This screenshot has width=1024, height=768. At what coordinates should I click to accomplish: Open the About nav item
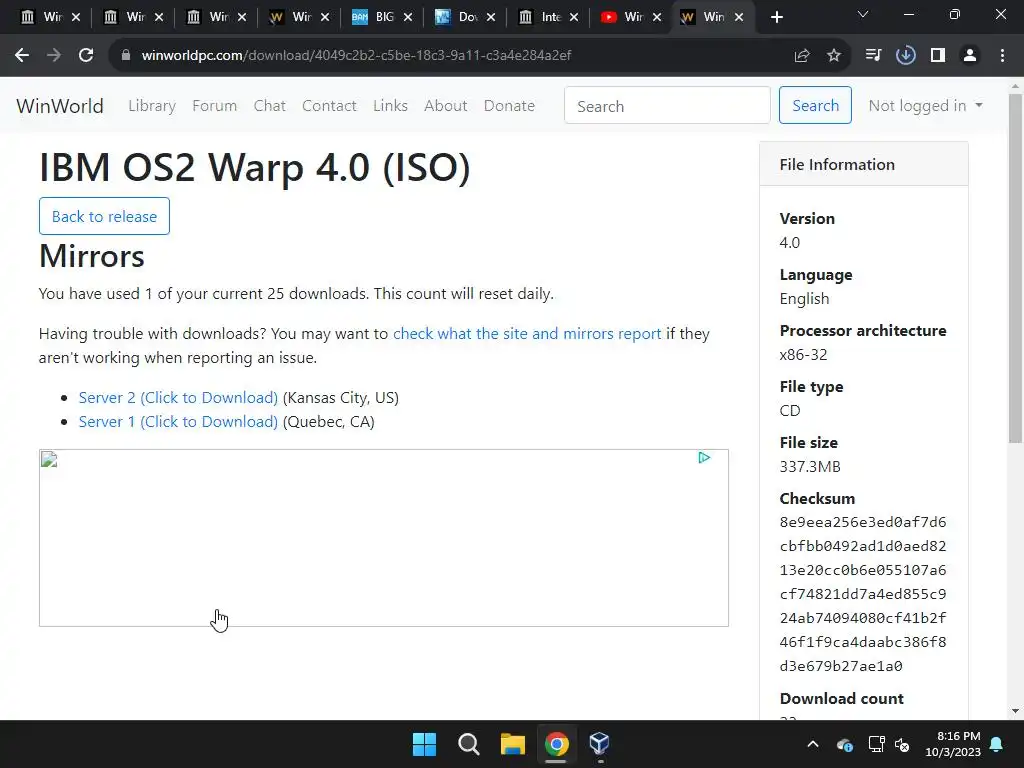pos(445,106)
